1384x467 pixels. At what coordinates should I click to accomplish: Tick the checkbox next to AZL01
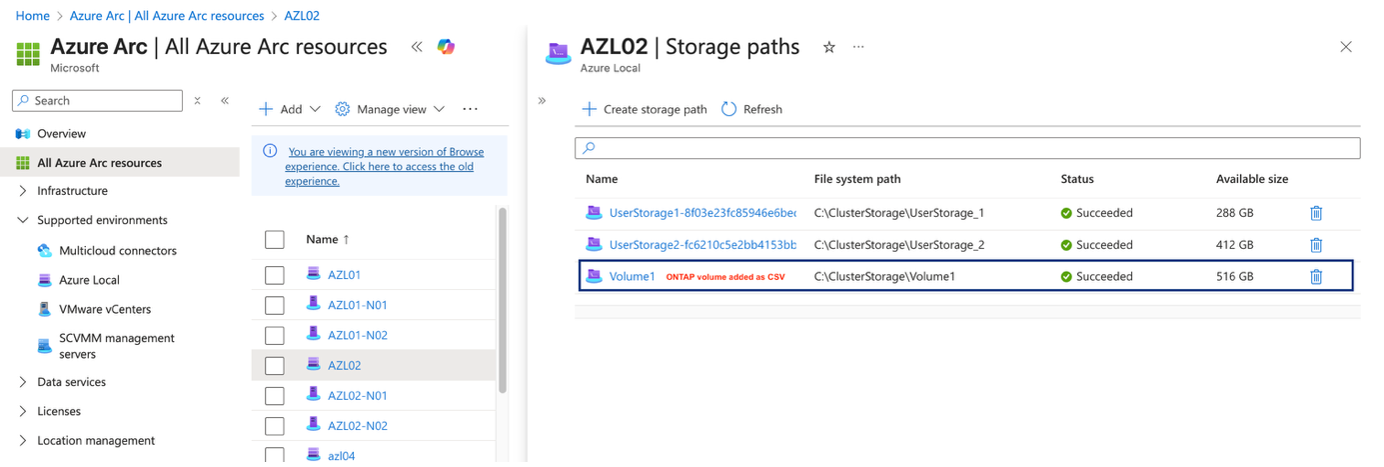tap(274, 275)
